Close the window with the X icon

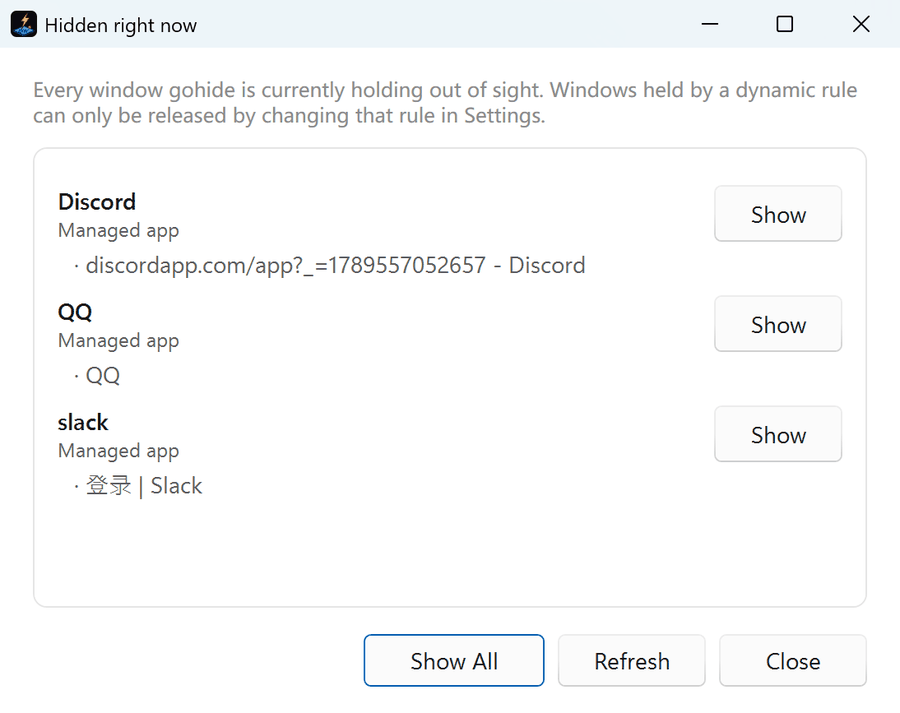[861, 24]
